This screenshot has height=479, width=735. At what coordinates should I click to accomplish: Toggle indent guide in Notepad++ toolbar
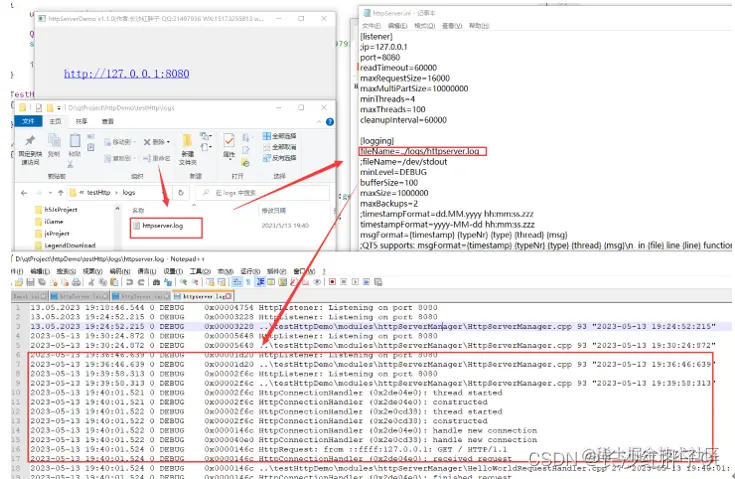pos(260,282)
